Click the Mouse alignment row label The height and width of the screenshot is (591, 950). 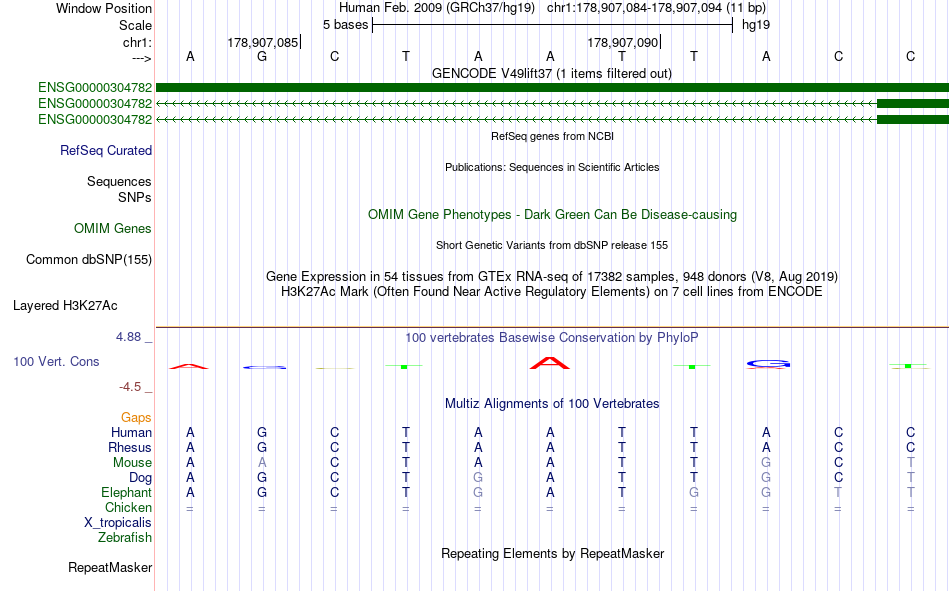click(132, 462)
